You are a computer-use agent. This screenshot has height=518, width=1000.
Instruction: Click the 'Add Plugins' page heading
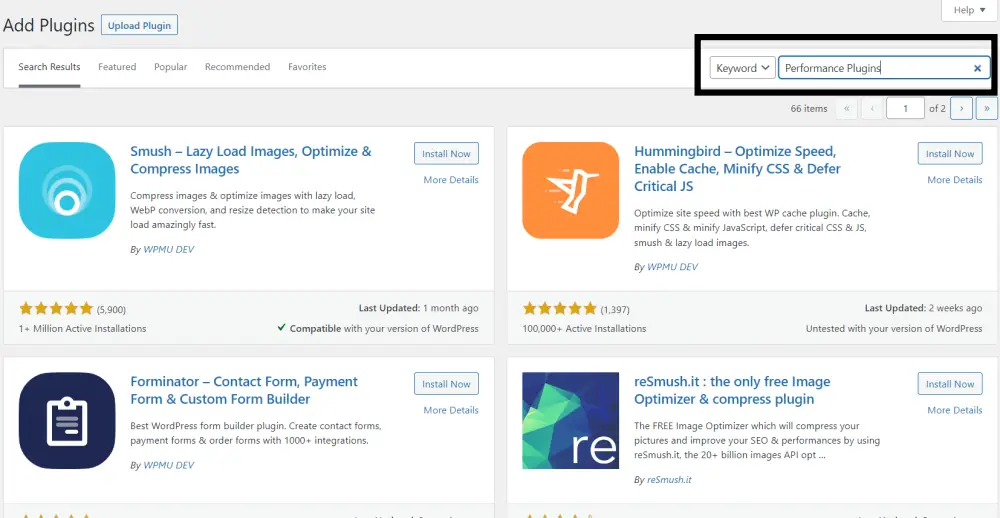pos(49,26)
